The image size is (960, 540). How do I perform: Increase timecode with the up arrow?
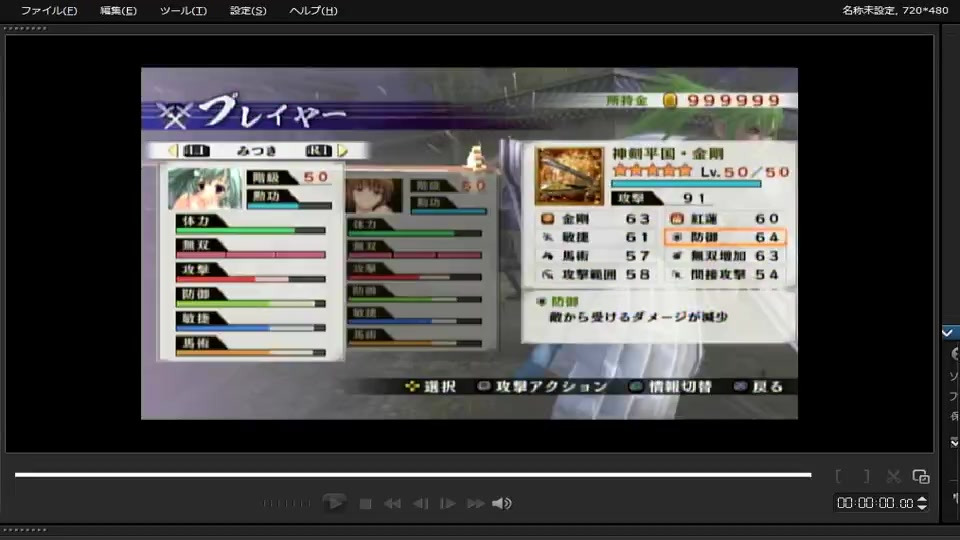tap(922, 500)
